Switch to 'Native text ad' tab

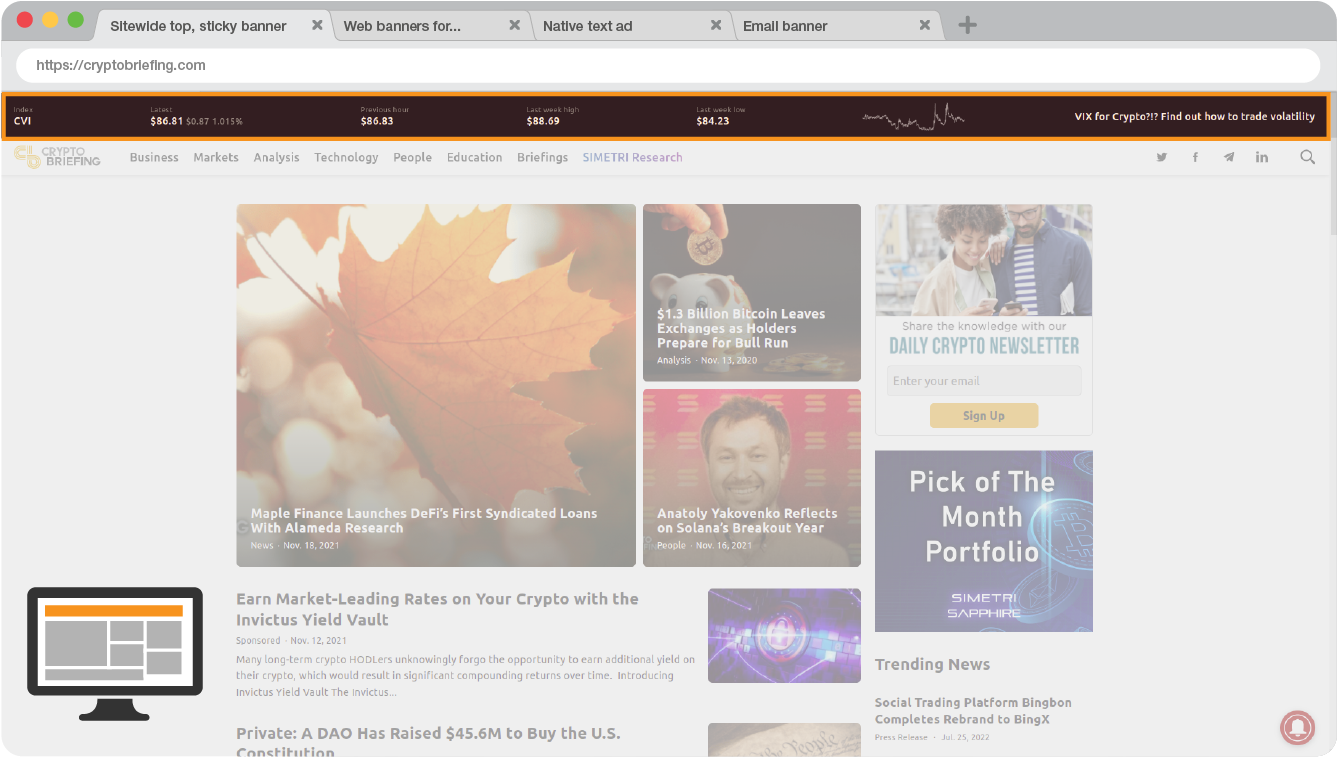[x=630, y=26]
